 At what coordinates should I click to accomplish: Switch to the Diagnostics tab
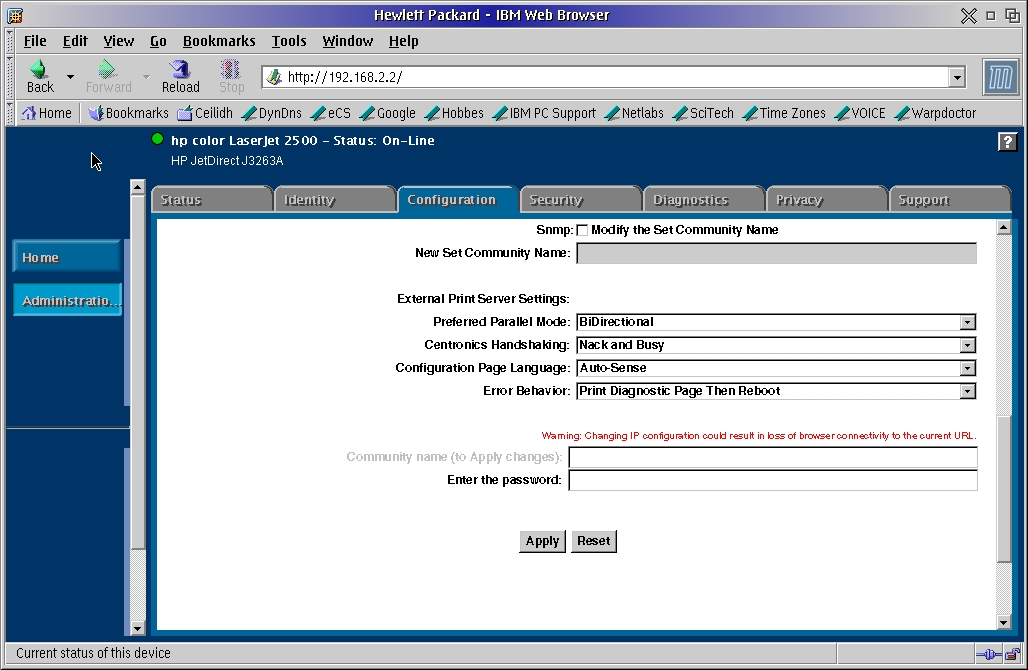[704, 200]
